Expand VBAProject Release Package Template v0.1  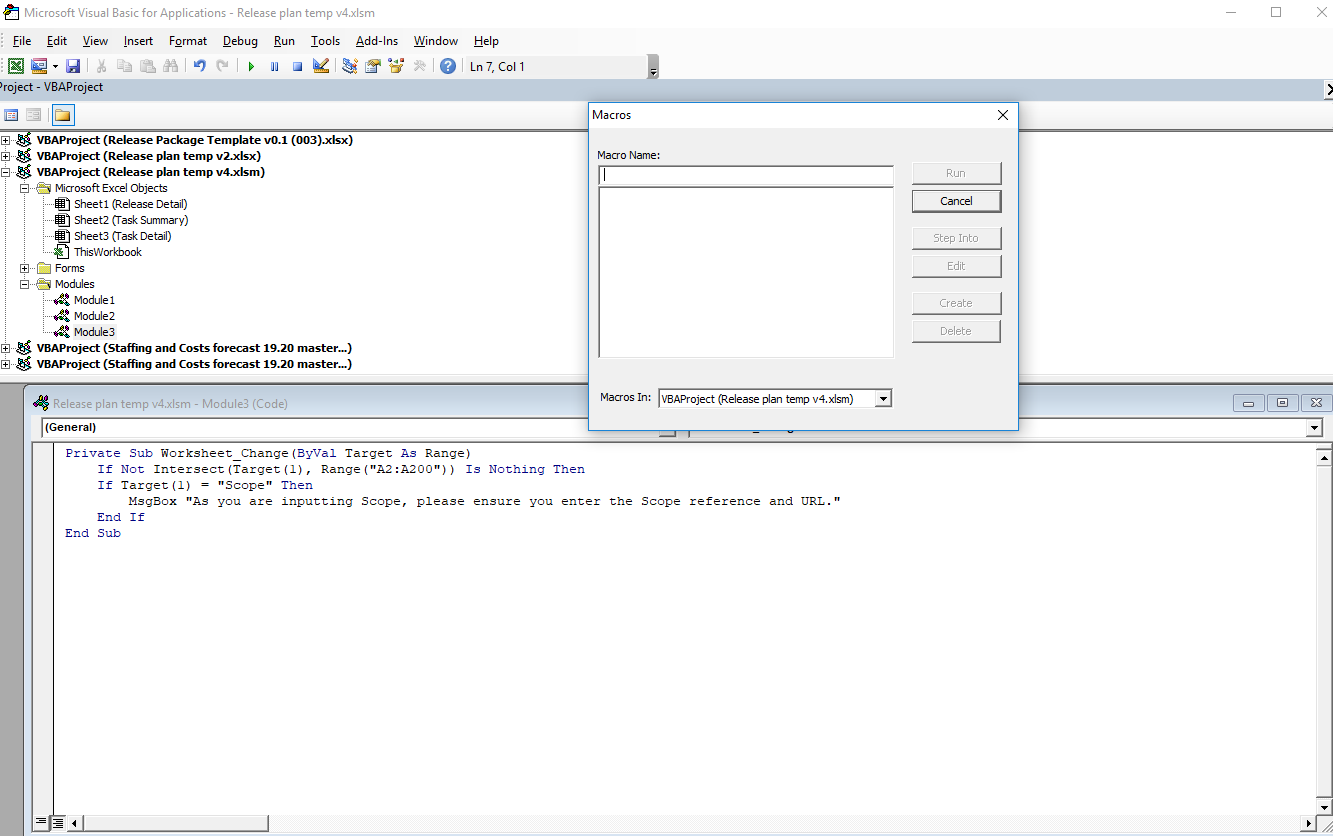(6, 140)
